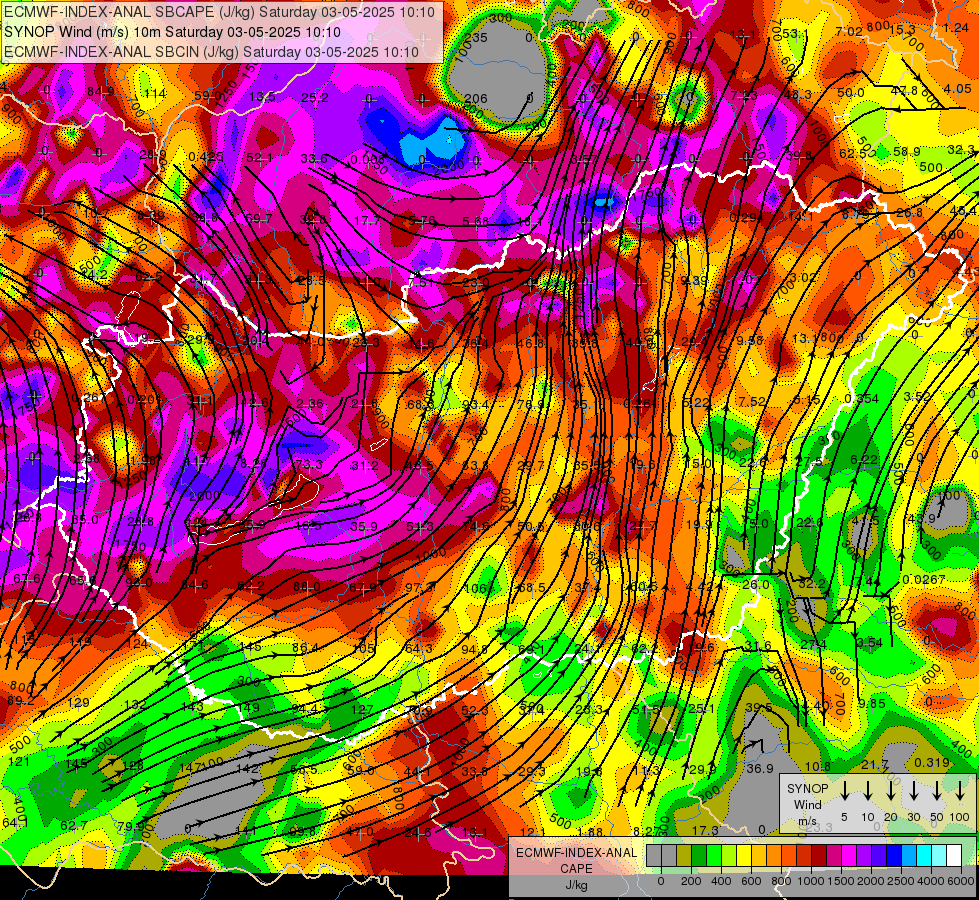Click station value 62.7
Image resolution: width=979 pixels, height=900 pixels.
pyautogui.click(x=74, y=826)
